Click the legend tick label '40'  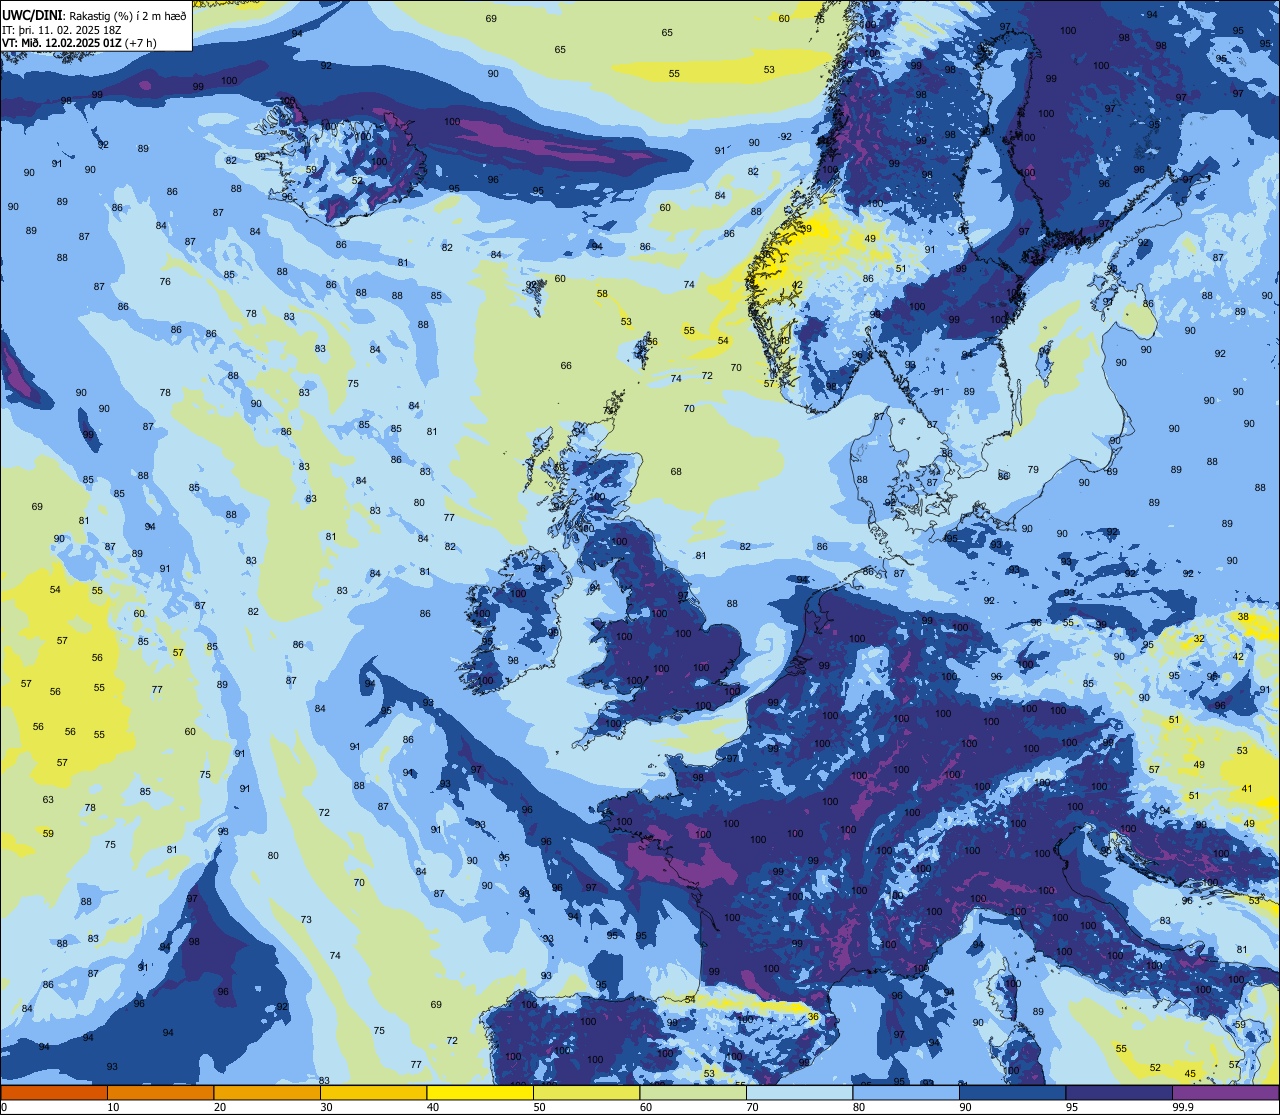[433, 1107]
